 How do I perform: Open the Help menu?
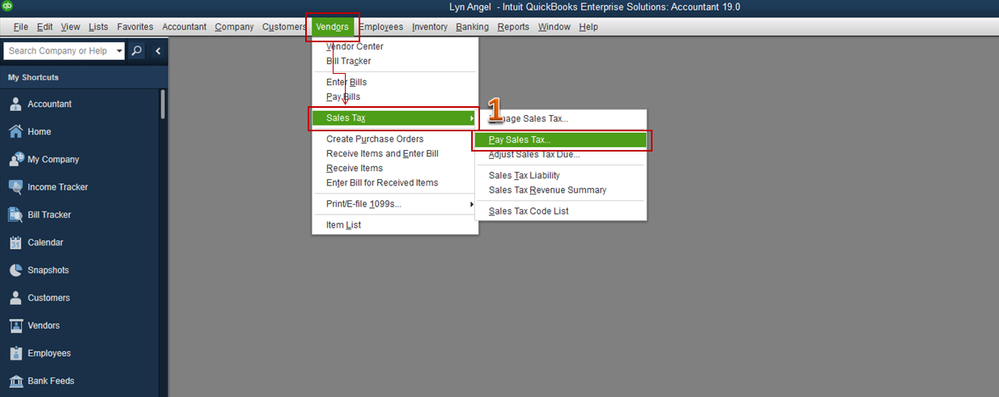(588, 27)
